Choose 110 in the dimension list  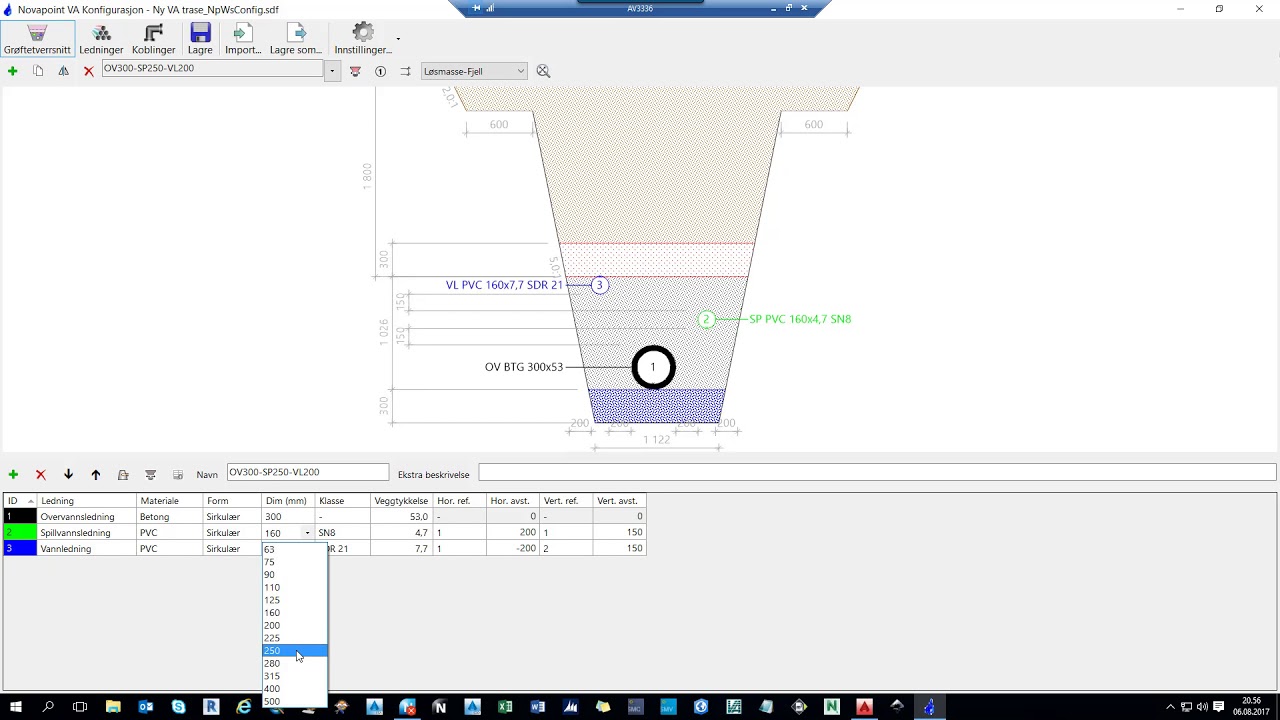click(294, 588)
